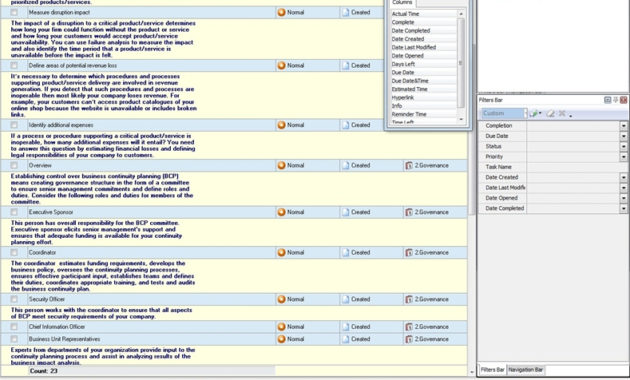This screenshot has width=630, height=380.
Task: Check the Executive Sponsor task checkbox
Action: coord(14,212)
